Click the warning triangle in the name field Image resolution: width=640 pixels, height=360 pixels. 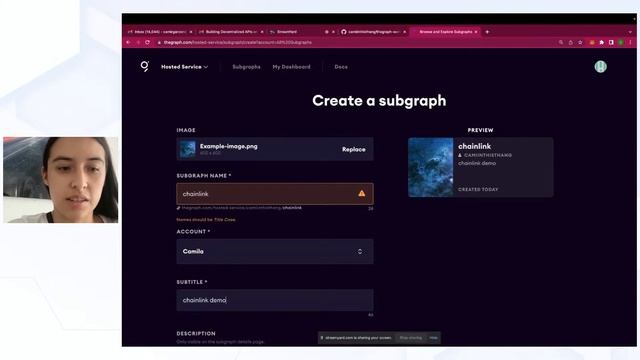pyautogui.click(x=362, y=193)
